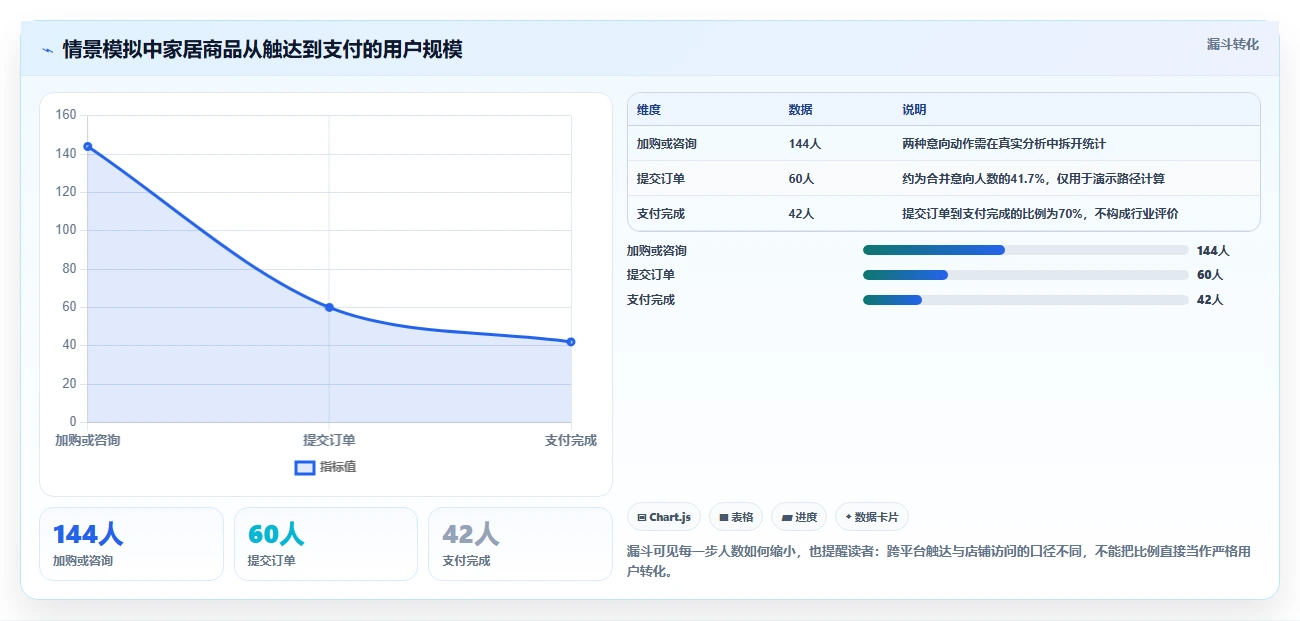Click the sparkle icon in 数据卡片 chip
The height and width of the screenshot is (621, 1300).
point(848,517)
